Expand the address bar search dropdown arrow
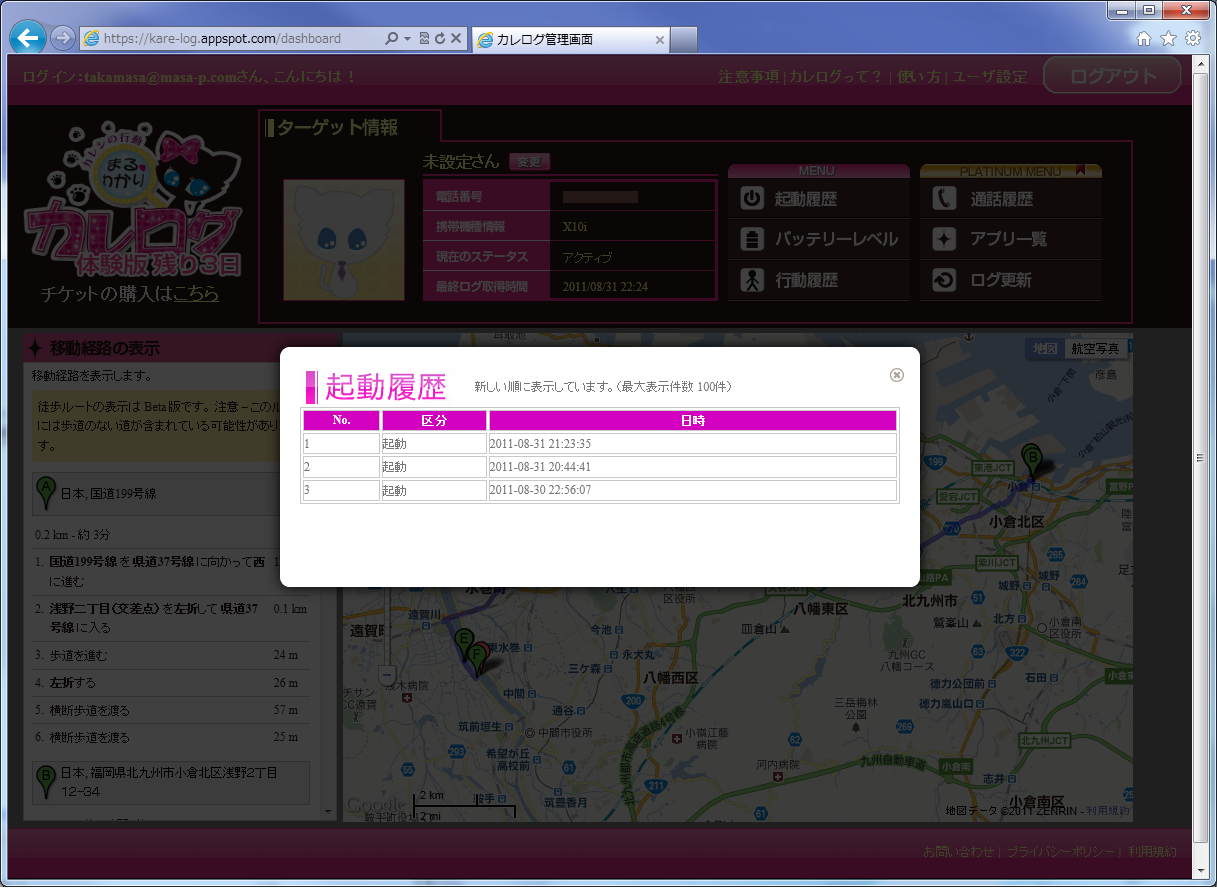1217x888 pixels. coord(408,39)
